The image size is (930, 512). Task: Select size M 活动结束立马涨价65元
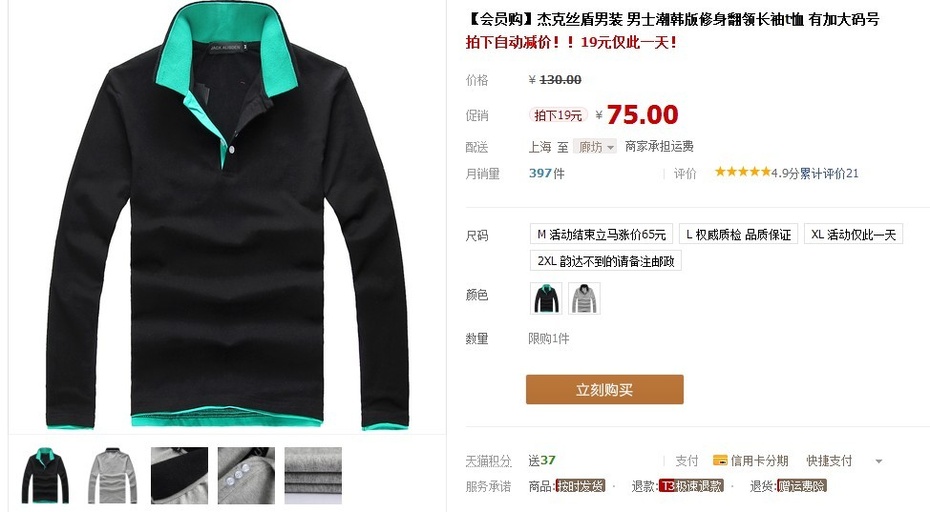[x=601, y=234]
